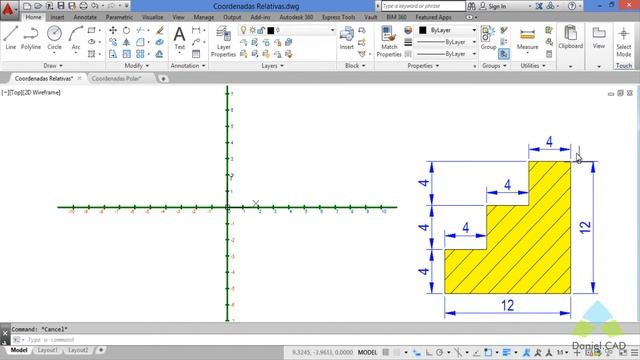The image size is (640, 360).
Task: Toggle Polar tracking in status bar
Action: pyautogui.click(x=440, y=352)
